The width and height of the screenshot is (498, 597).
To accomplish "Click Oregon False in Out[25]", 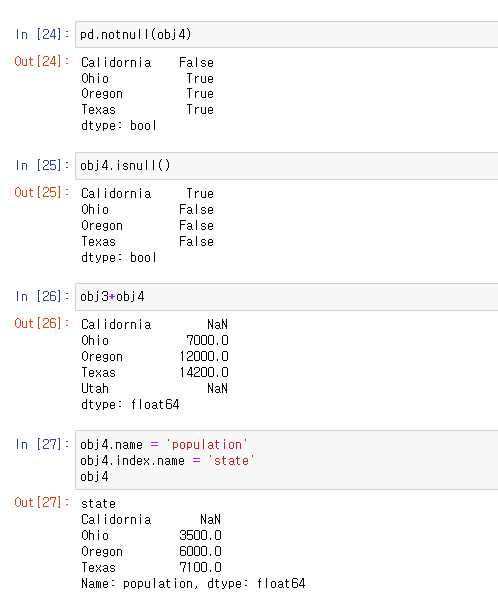I will [x=147, y=225].
